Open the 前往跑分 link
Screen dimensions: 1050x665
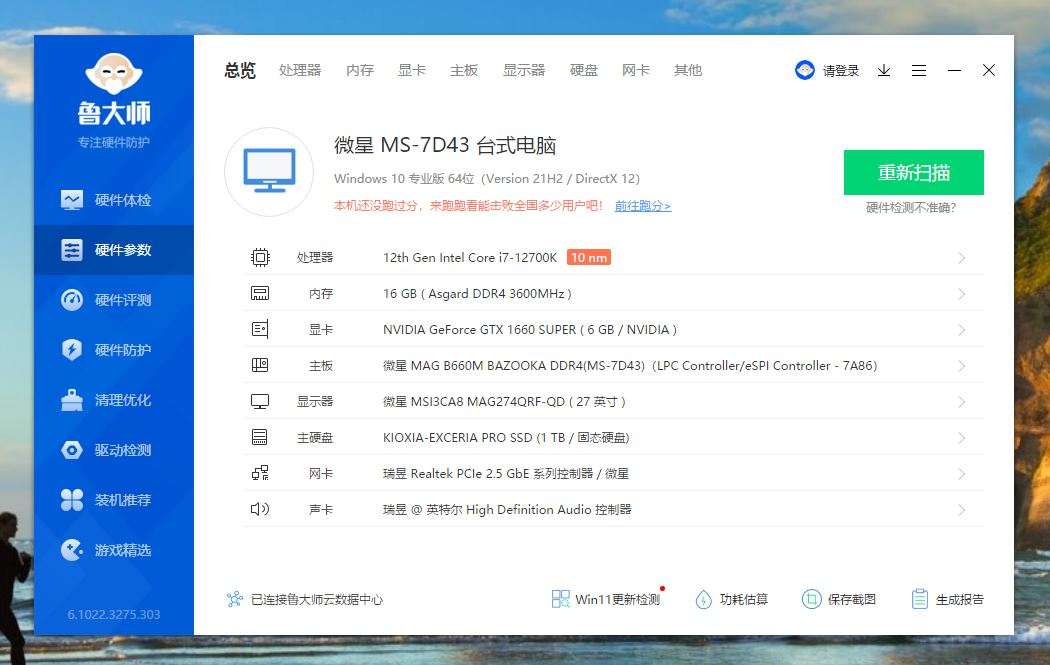click(642, 206)
